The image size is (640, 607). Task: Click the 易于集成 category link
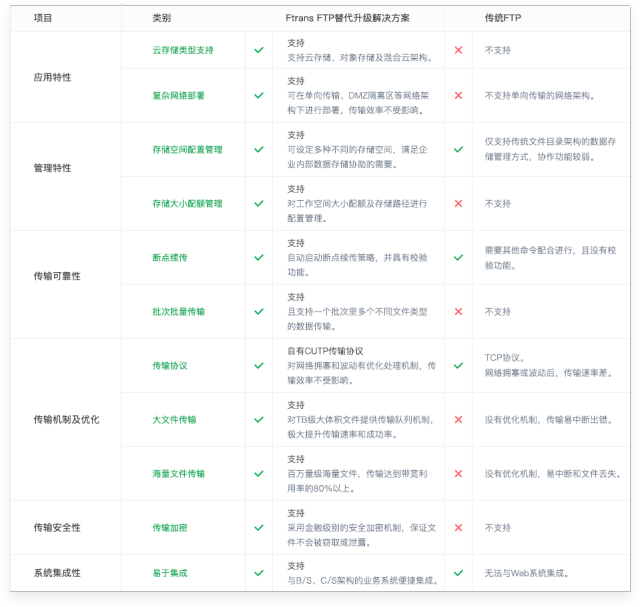pos(170,573)
